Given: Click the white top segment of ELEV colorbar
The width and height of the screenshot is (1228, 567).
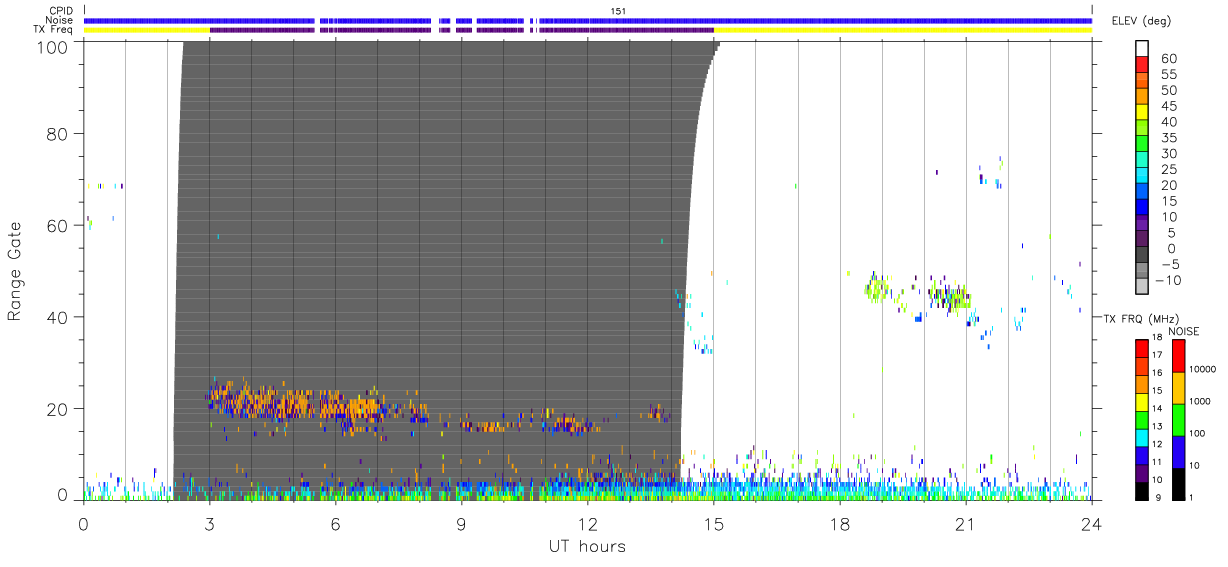Looking at the screenshot, I should (x=1142, y=49).
